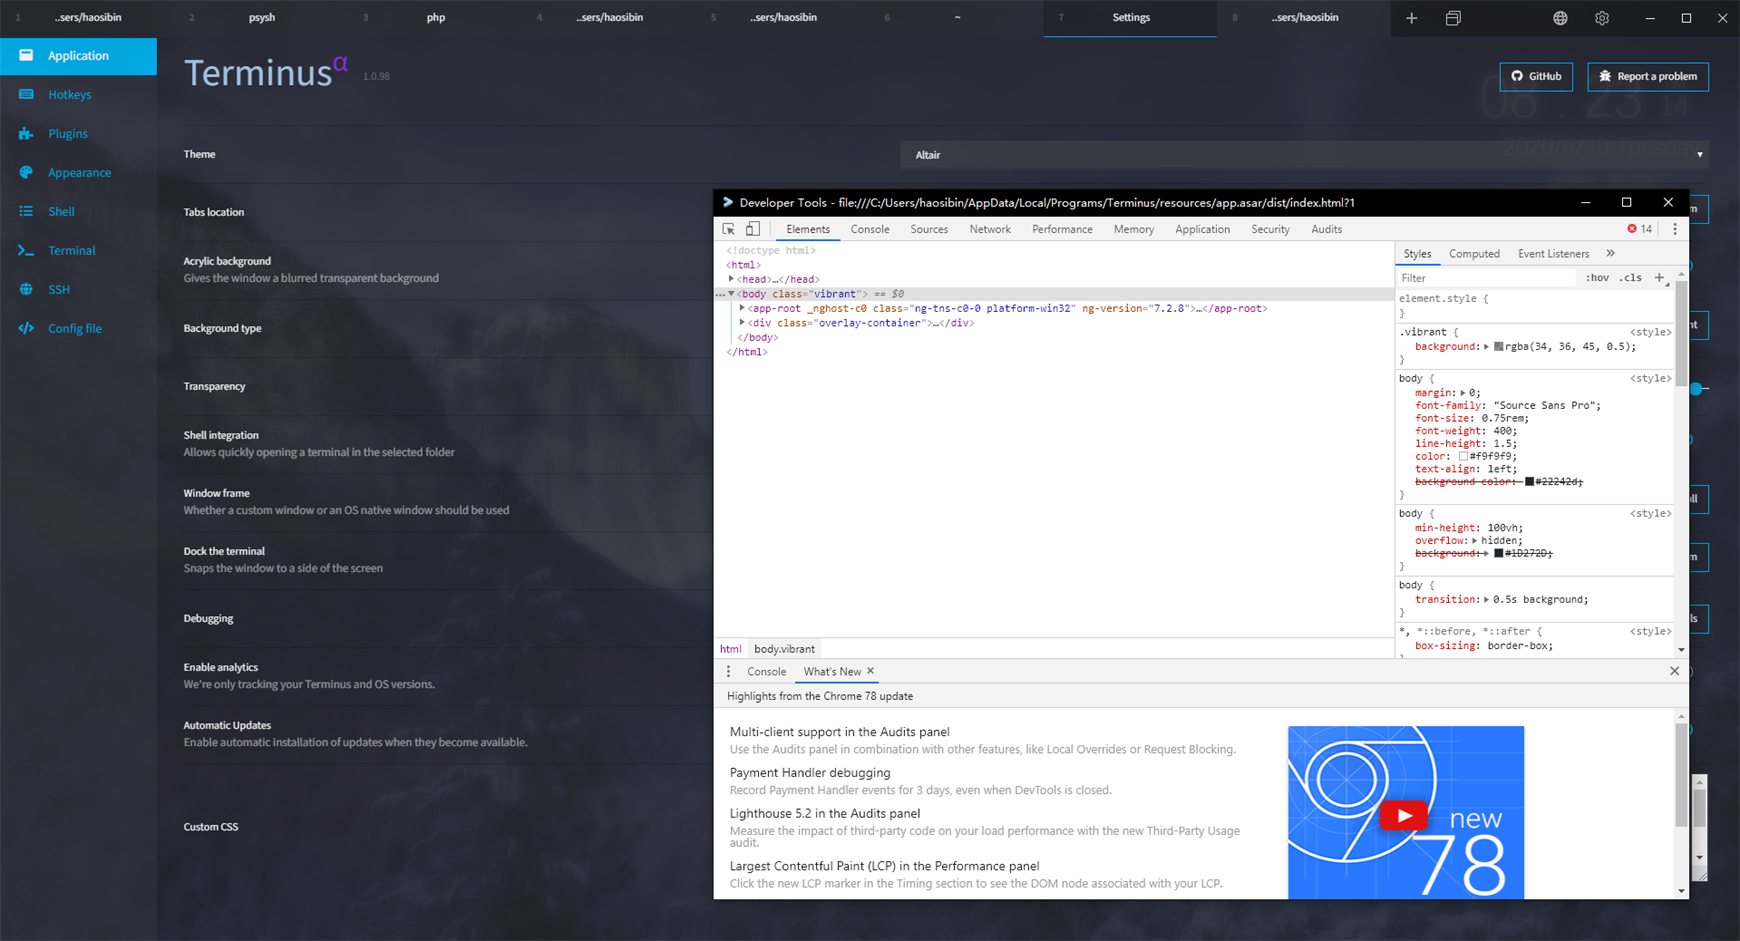Expand the div overlay-container node

(742, 323)
